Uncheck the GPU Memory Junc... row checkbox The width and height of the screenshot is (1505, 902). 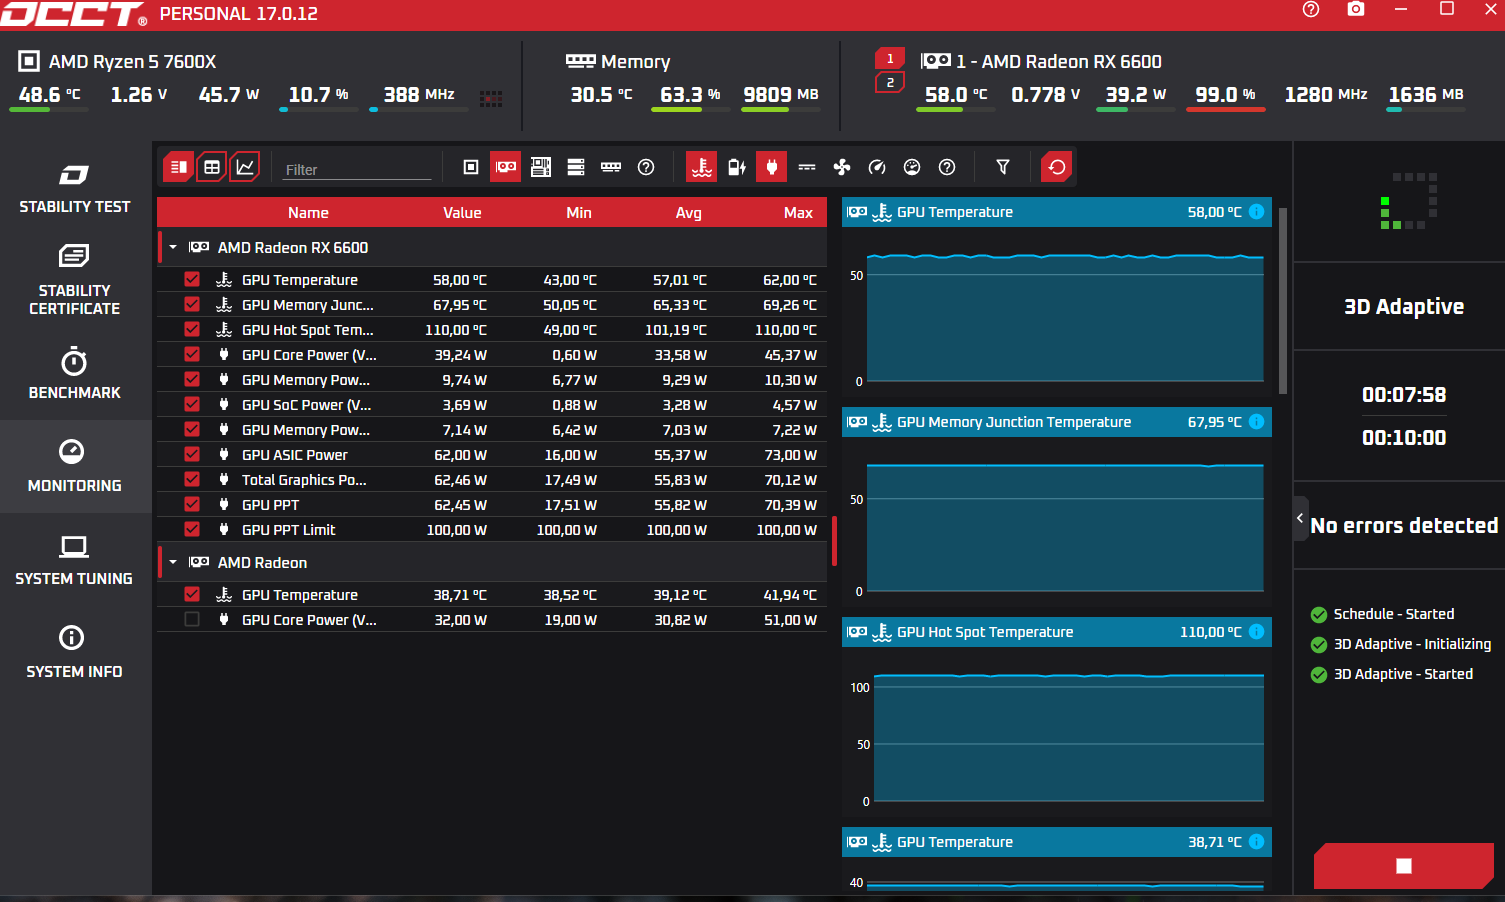[192, 305]
